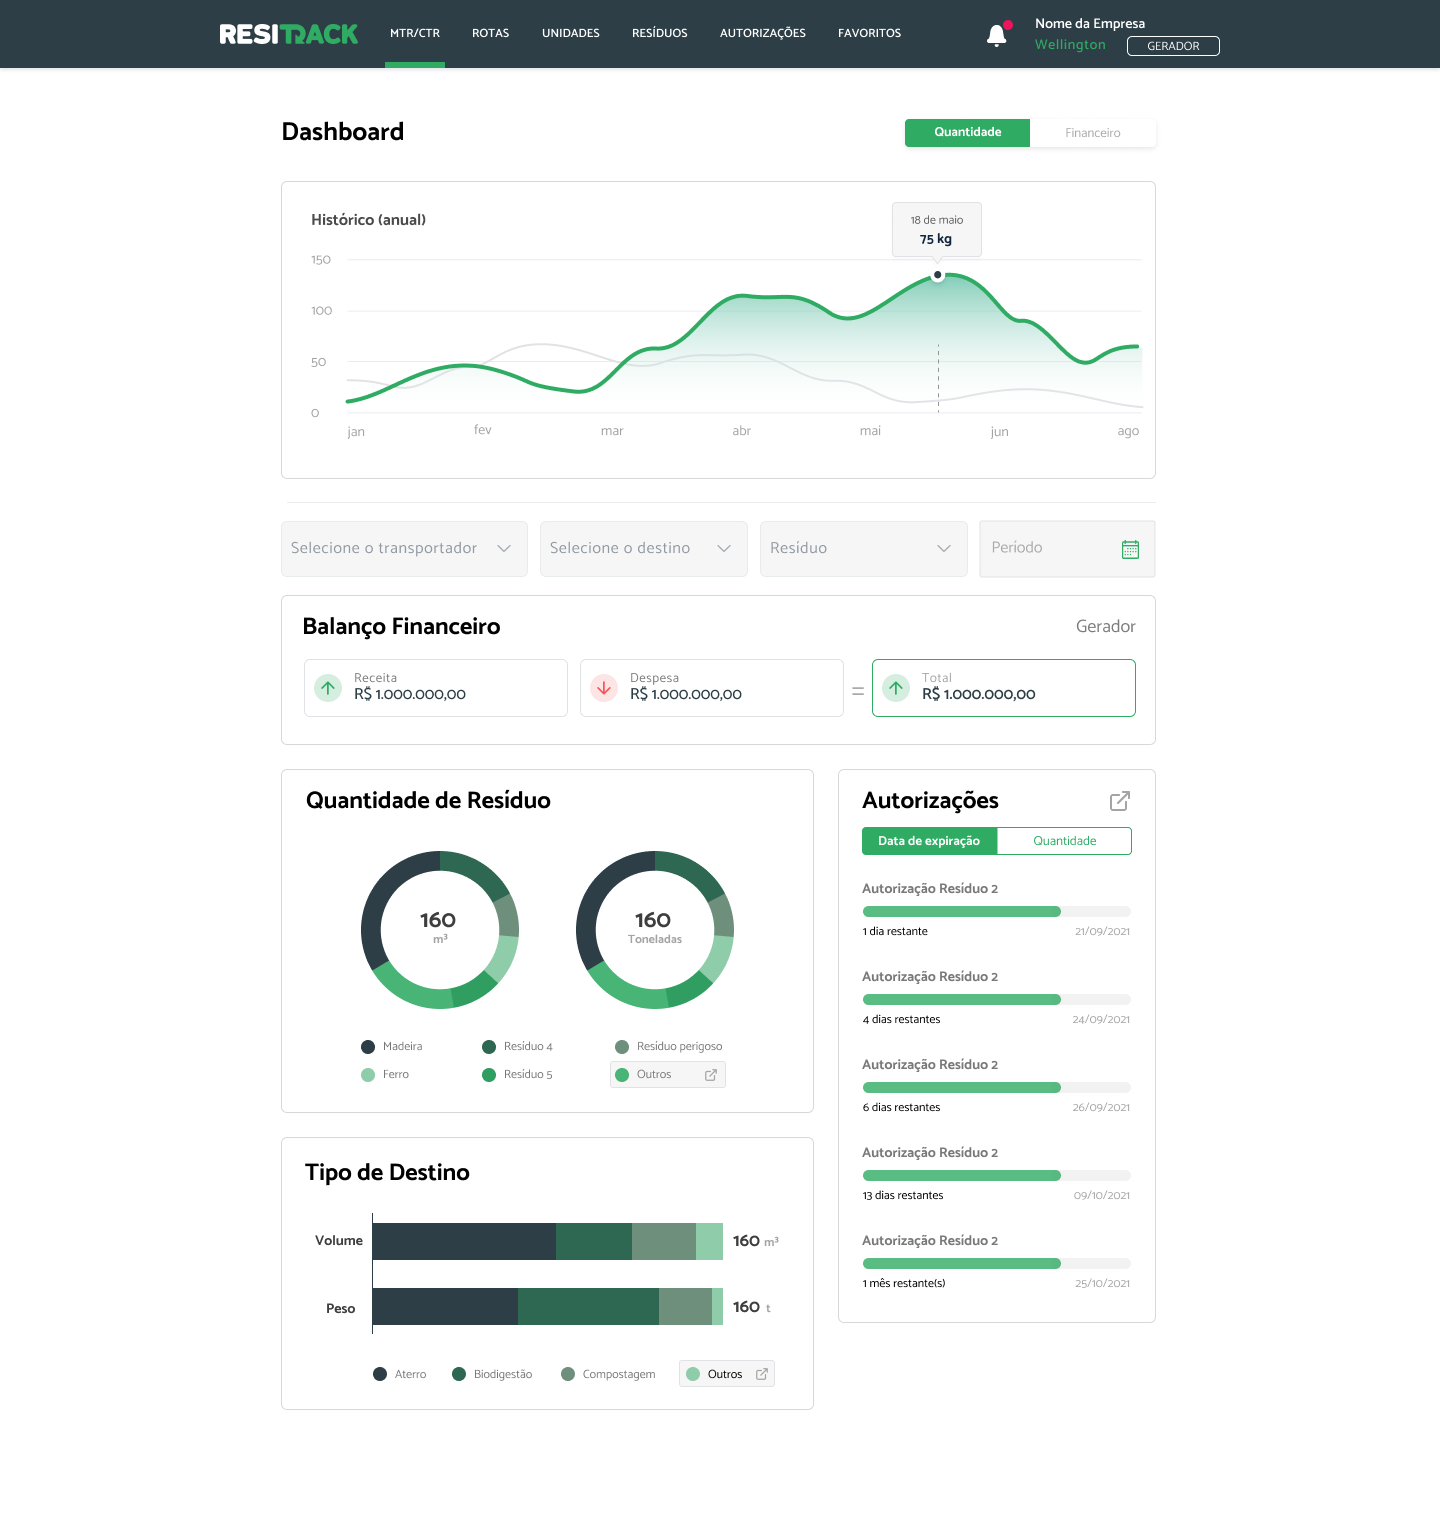
Task: Click the Wellington user name link
Action: (1070, 45)
